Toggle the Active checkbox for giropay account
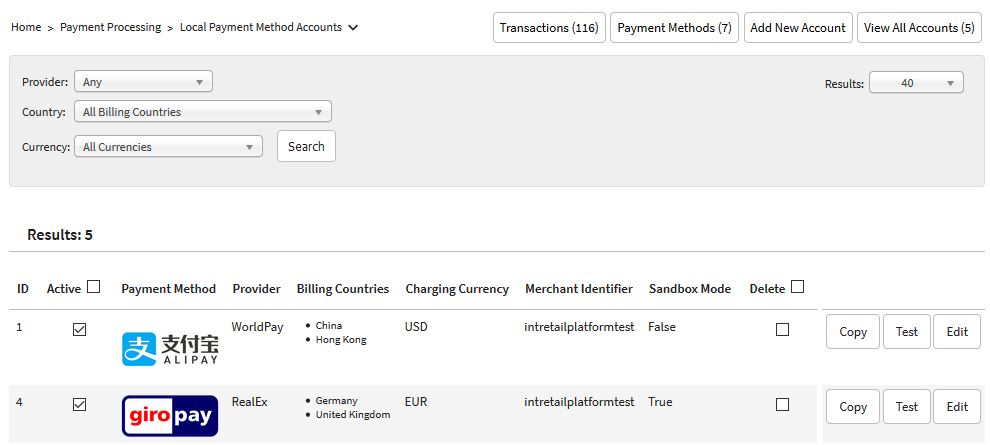 pyautogui.click(x=80, y=405)
